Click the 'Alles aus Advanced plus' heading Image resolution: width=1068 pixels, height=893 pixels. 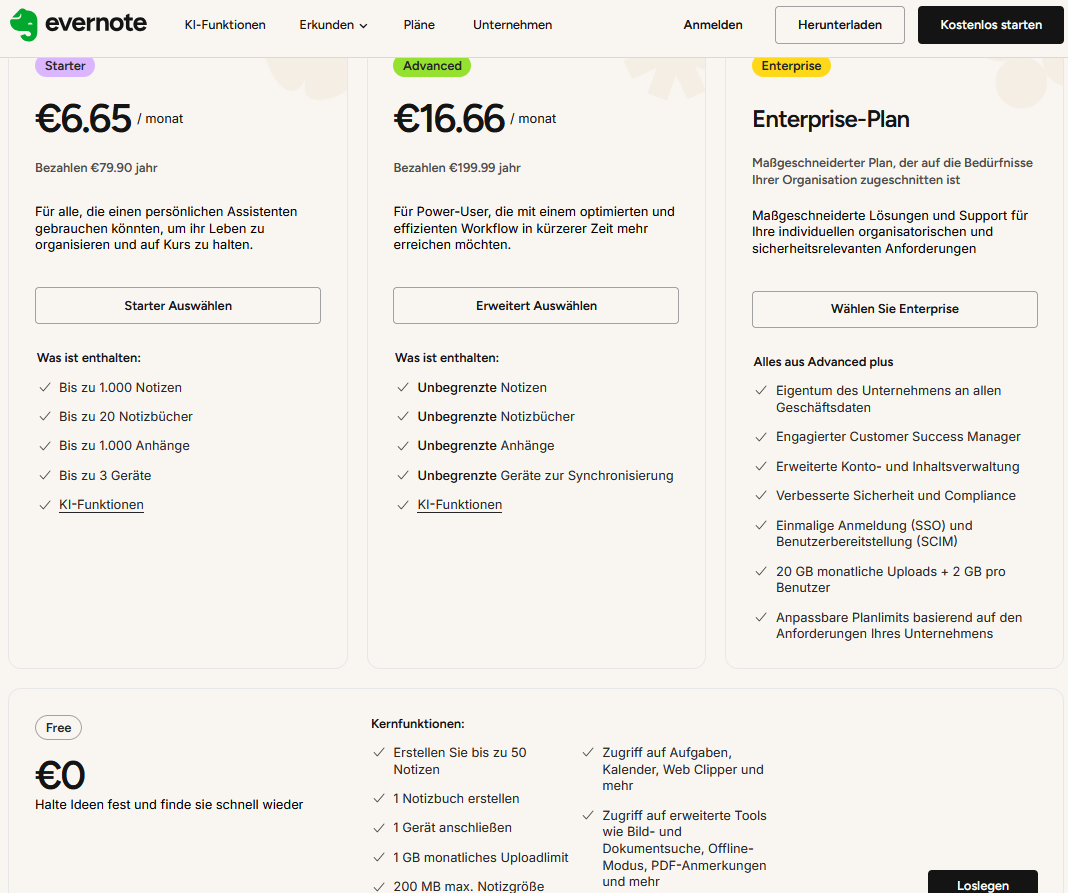point(823,362)
